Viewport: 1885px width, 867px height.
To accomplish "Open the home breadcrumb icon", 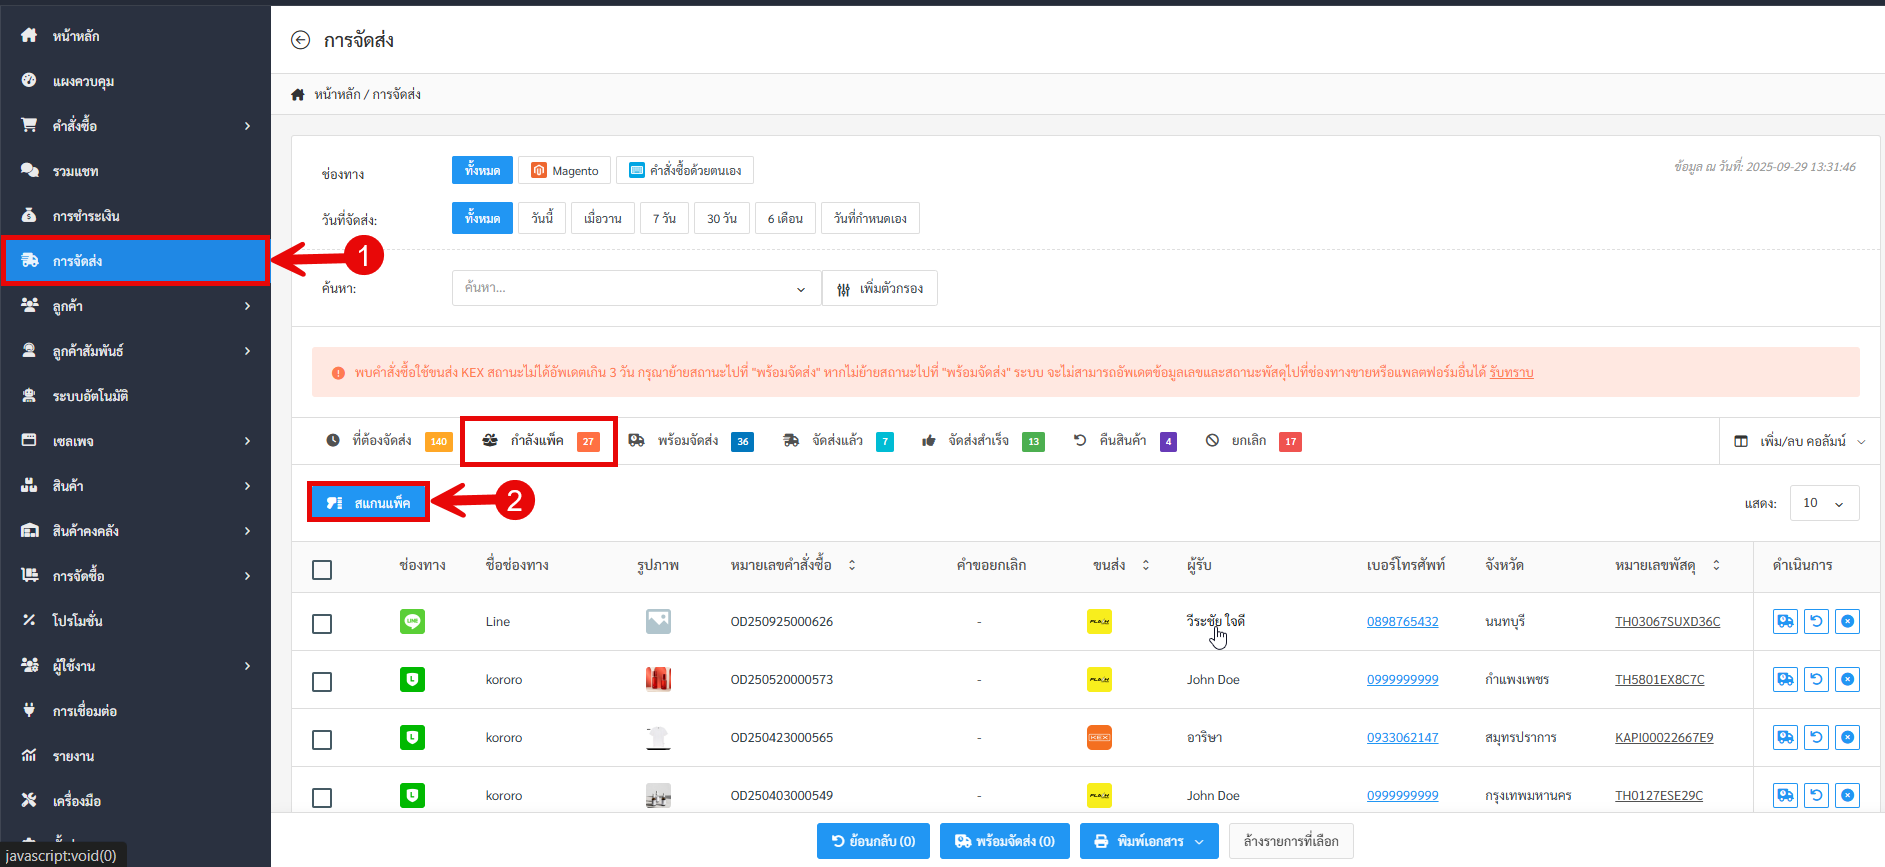I will click(297, 95).
